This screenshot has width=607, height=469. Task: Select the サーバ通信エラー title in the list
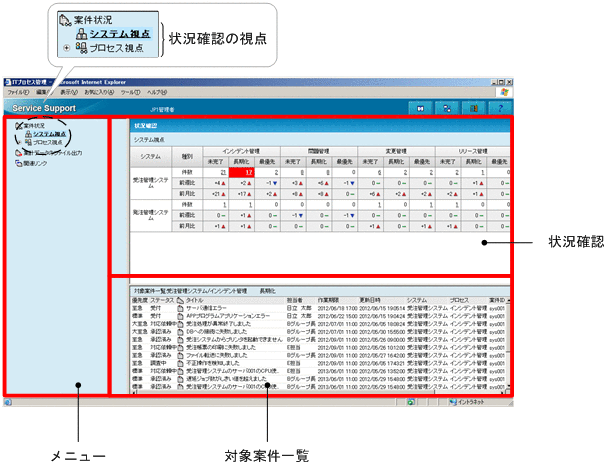(206, 308)
